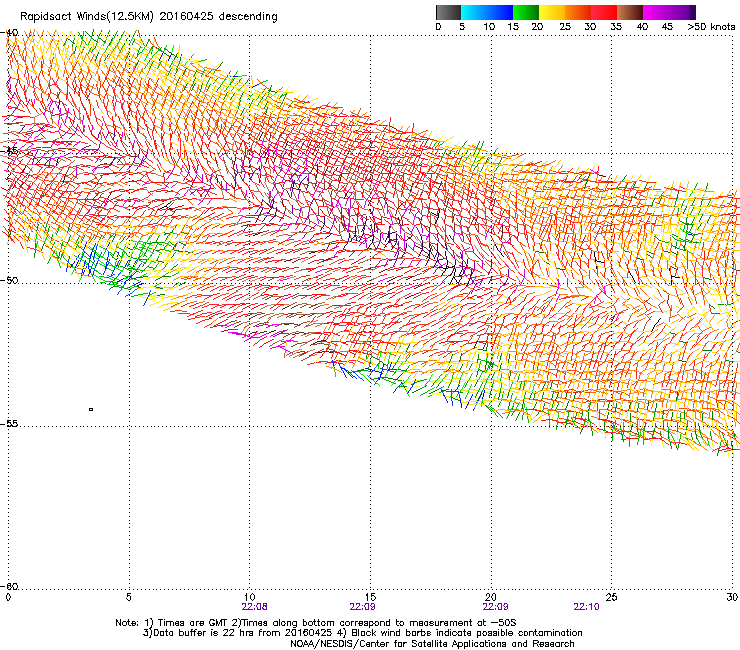740x650 pixels.
Task: Click the 'Data buffer is 22 hrs' note line
Action: point(362,633)
